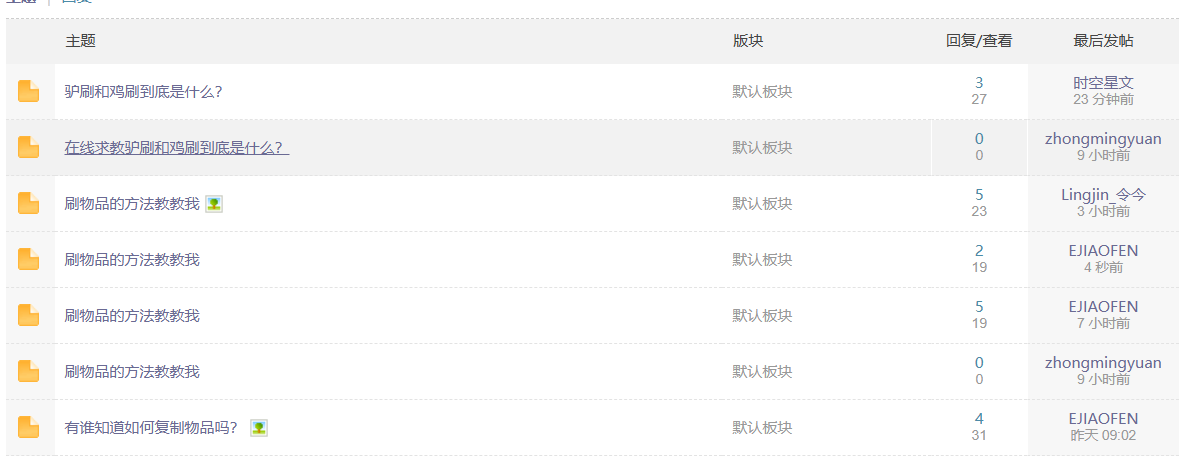1191x476 pixels.
Task: Click reply count 3 of 驴刷和鸡刷到底是什么? thread
Action: [x=979, y=83]
